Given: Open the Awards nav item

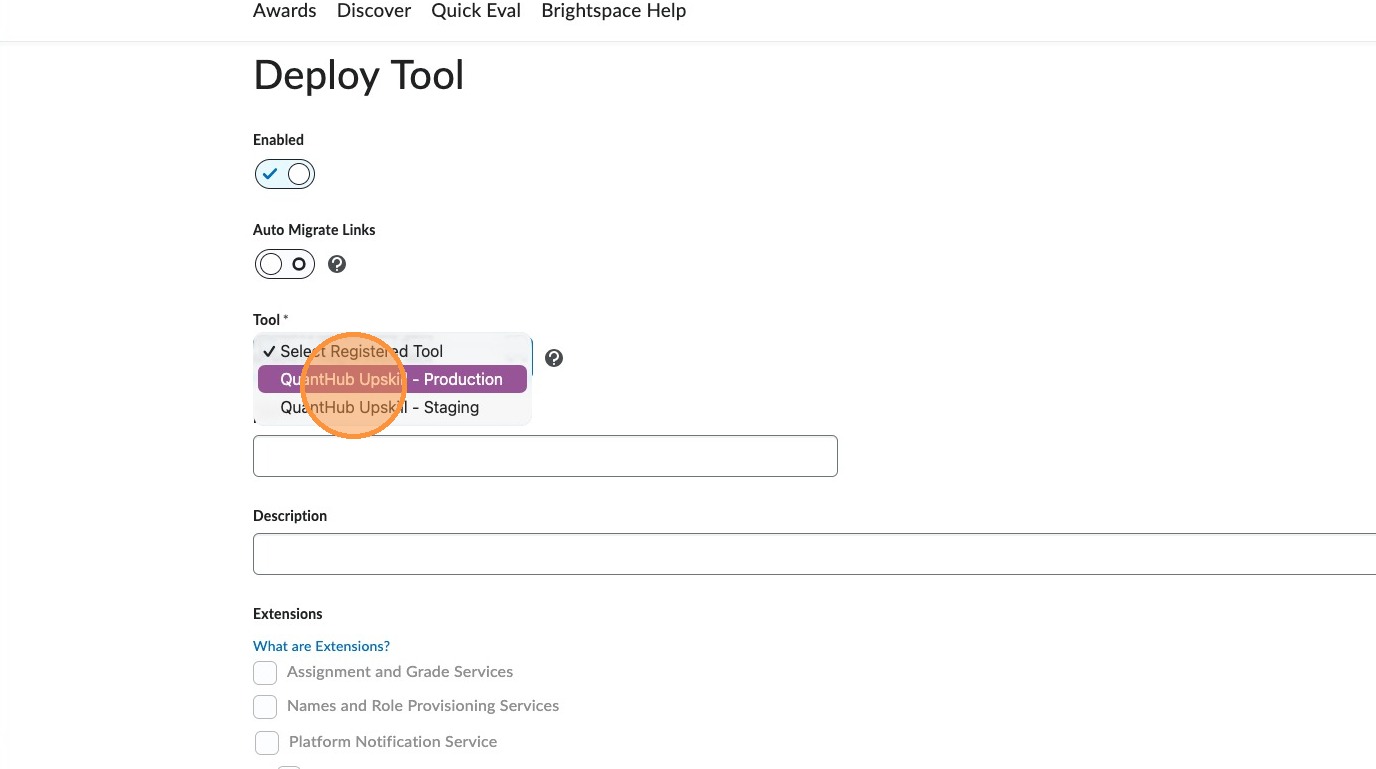Looking at the screenshot, I should tap(284, 11).
